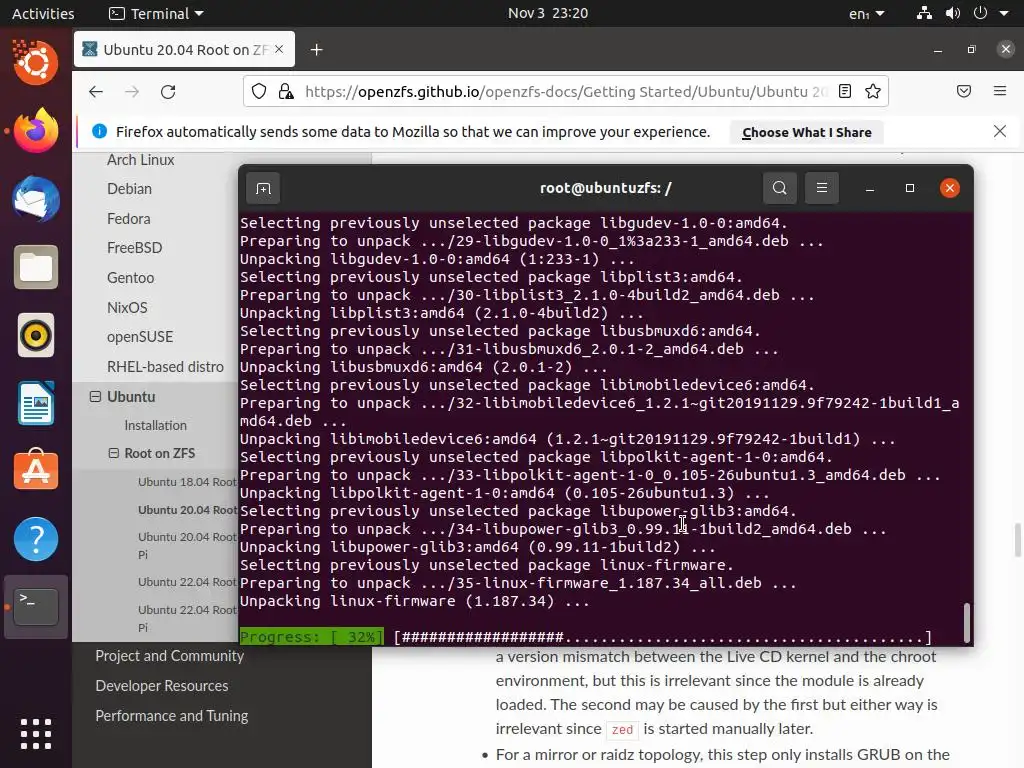1024x768 pixels.
Task: Open terminal hamburger menu
Action: [x=822, y=188]
